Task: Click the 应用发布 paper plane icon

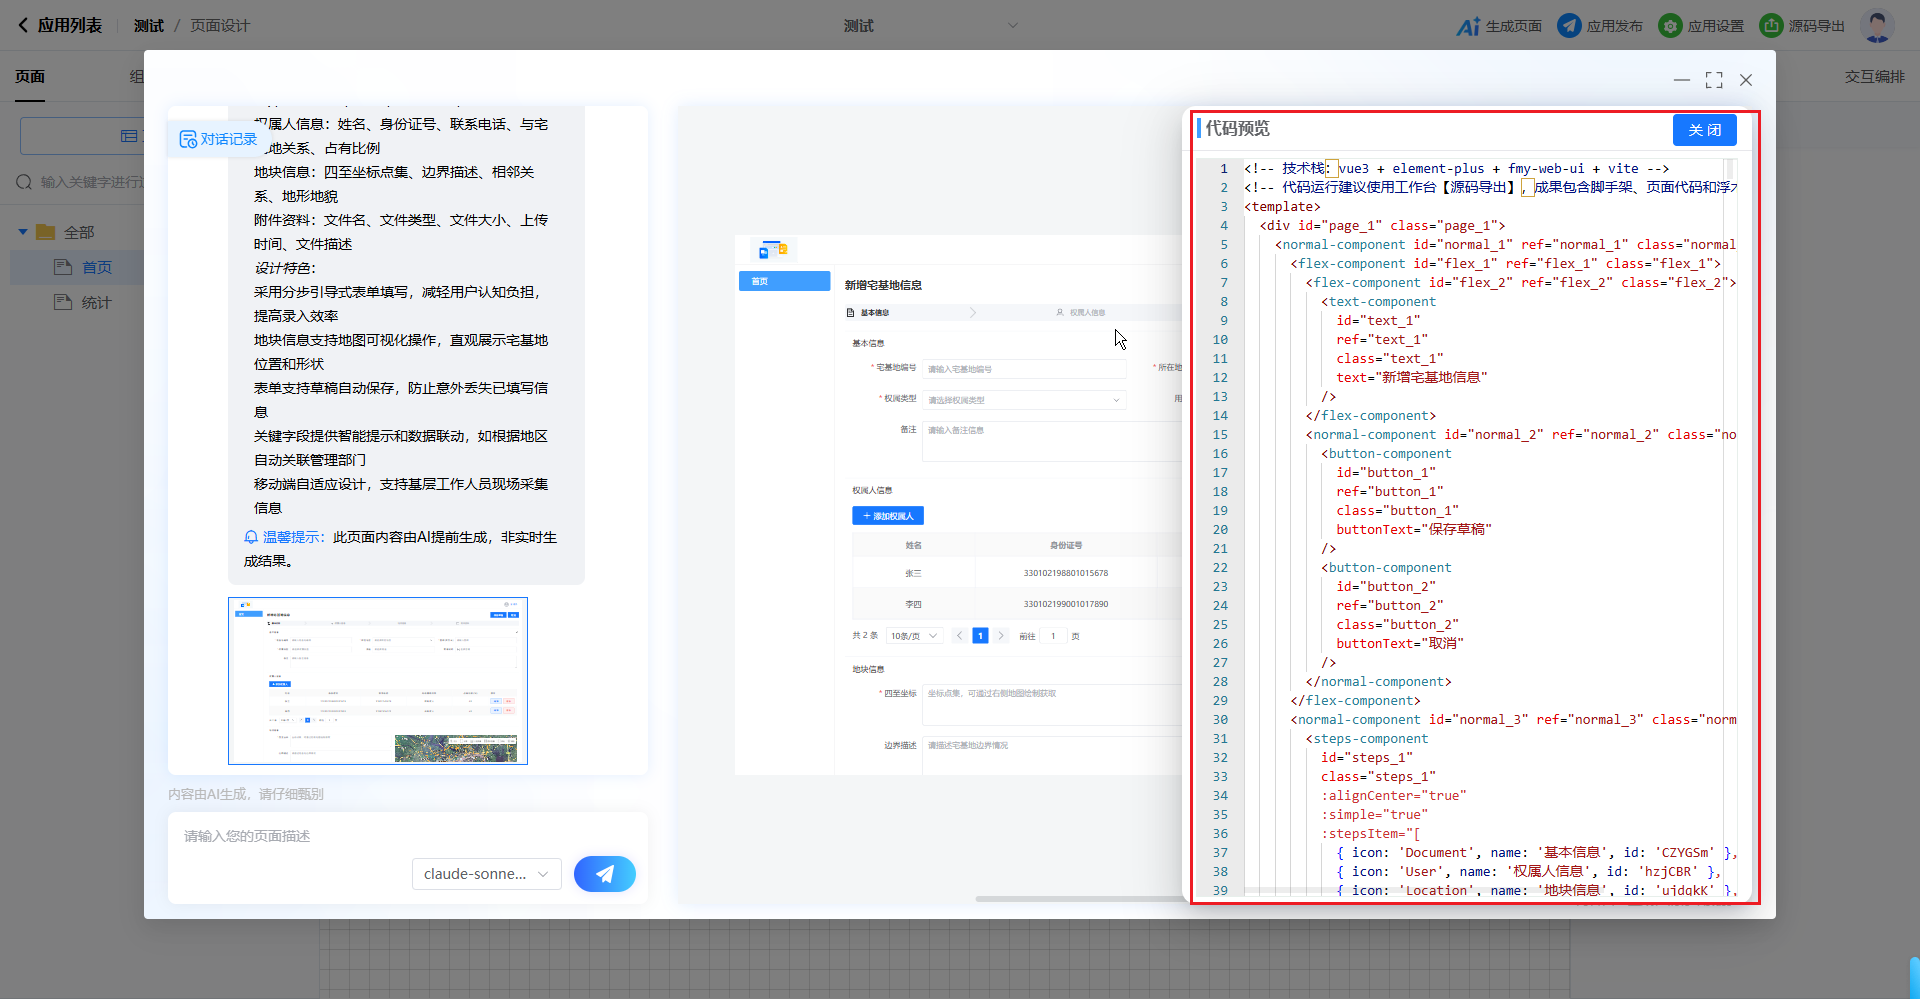Action: click(x=1569, y=26)
